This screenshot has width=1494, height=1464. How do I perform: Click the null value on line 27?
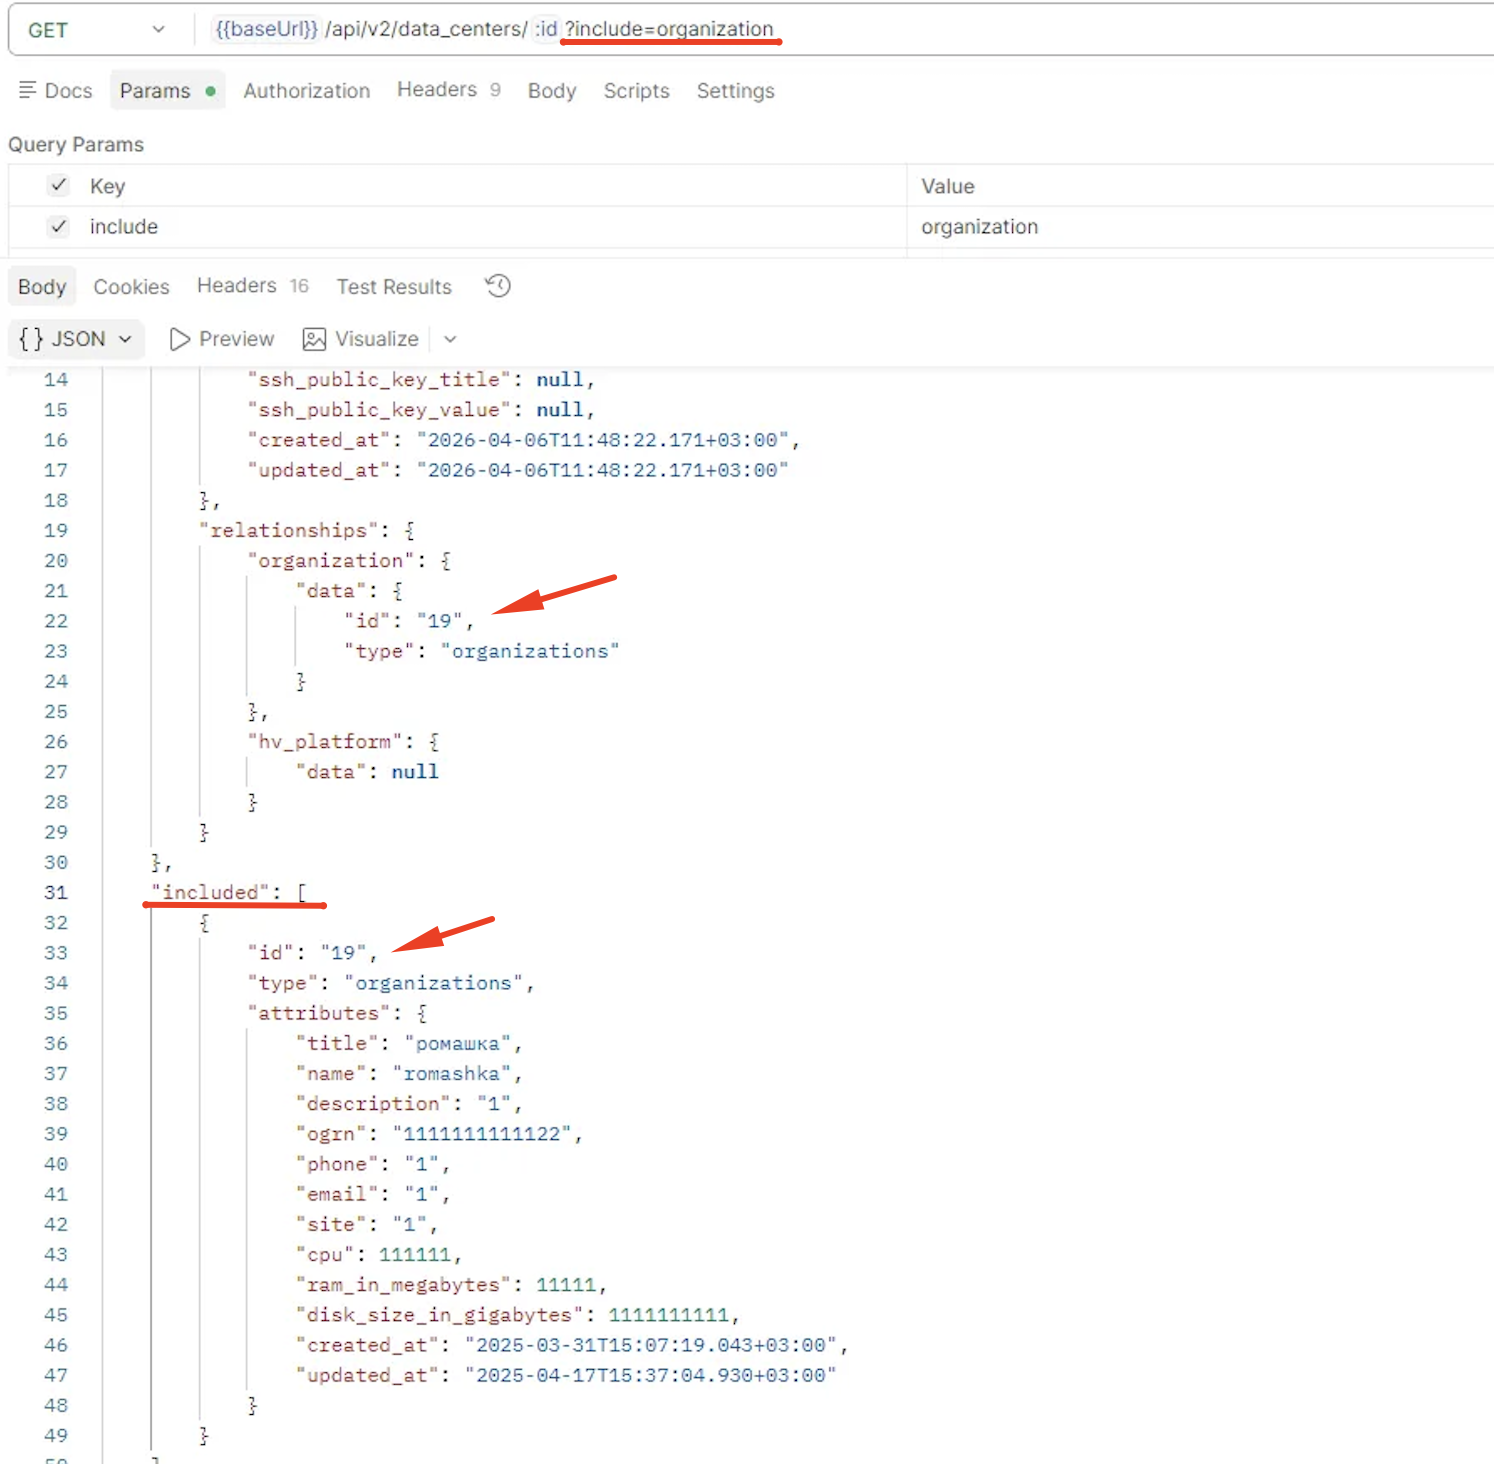(x=415, y=771)
